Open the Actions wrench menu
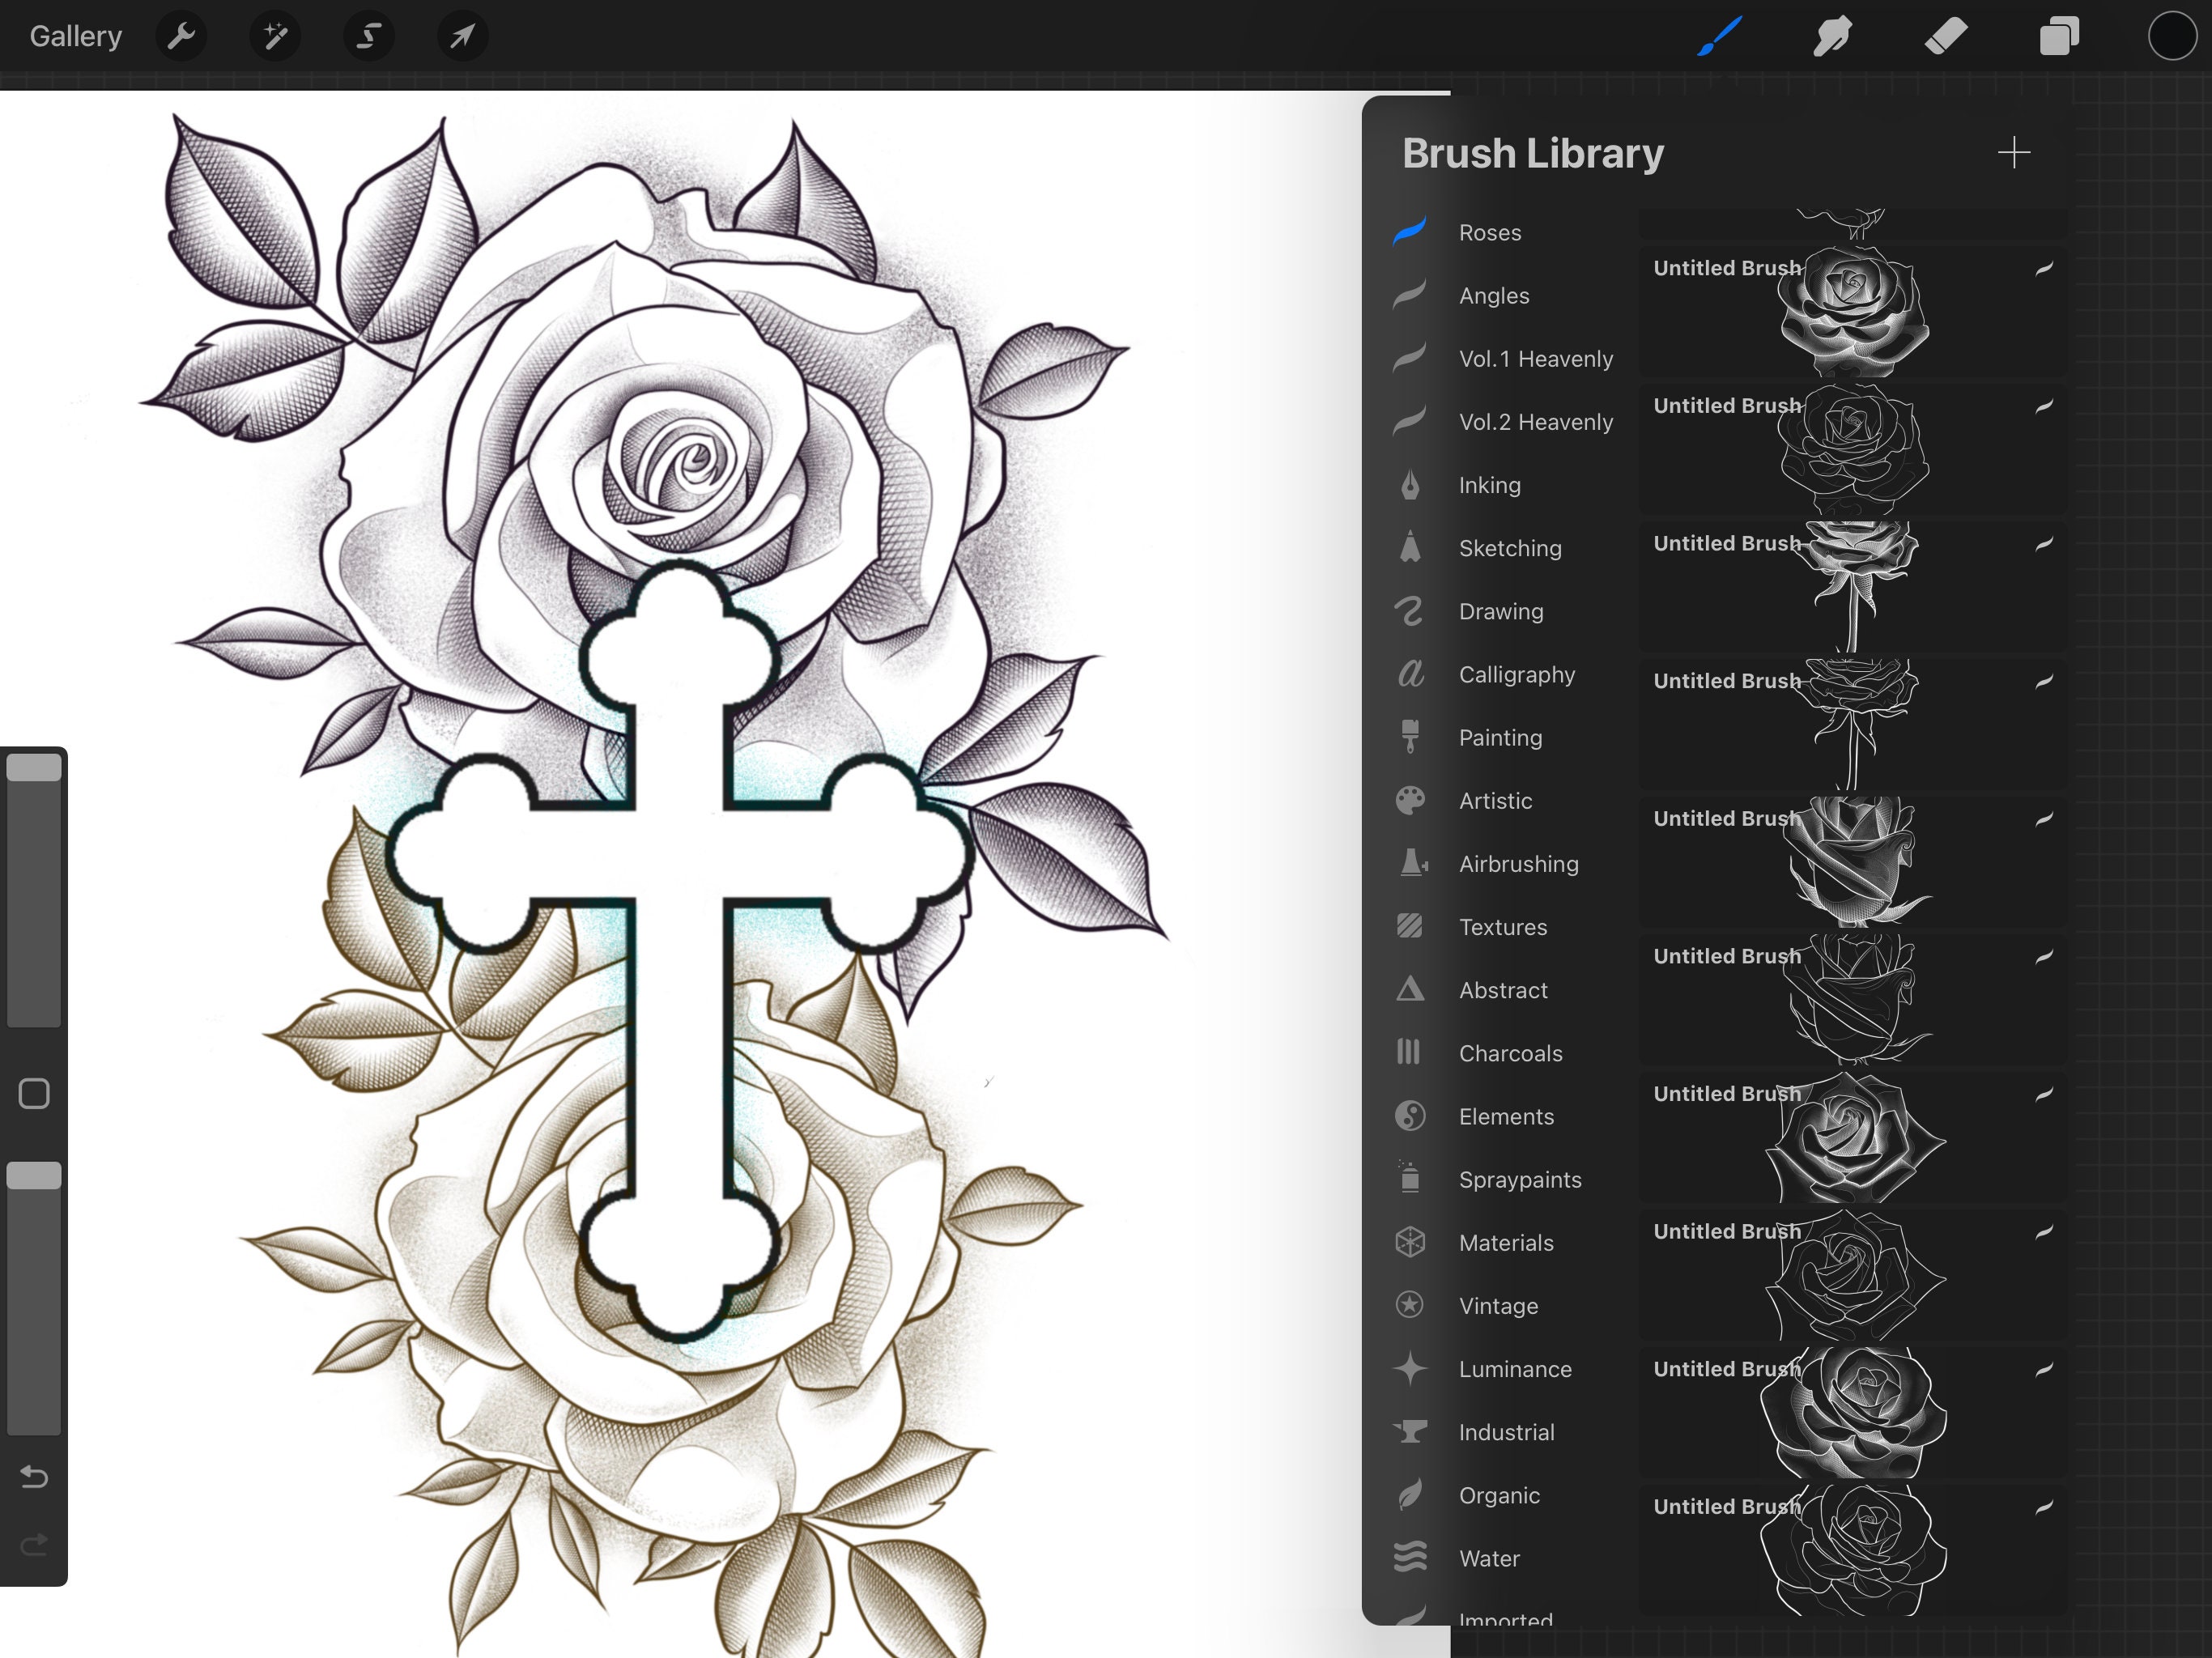Viewport: 2212px width, 1658px height. [181, 37]
